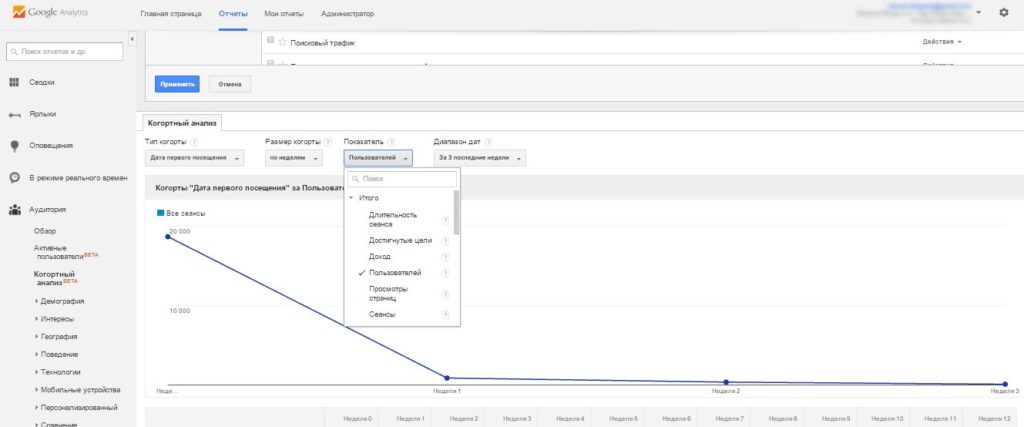The image size is (1024, 427).
Task: Open the settings gear icon
Action: pyautogui.click(x=1003, y=13)
